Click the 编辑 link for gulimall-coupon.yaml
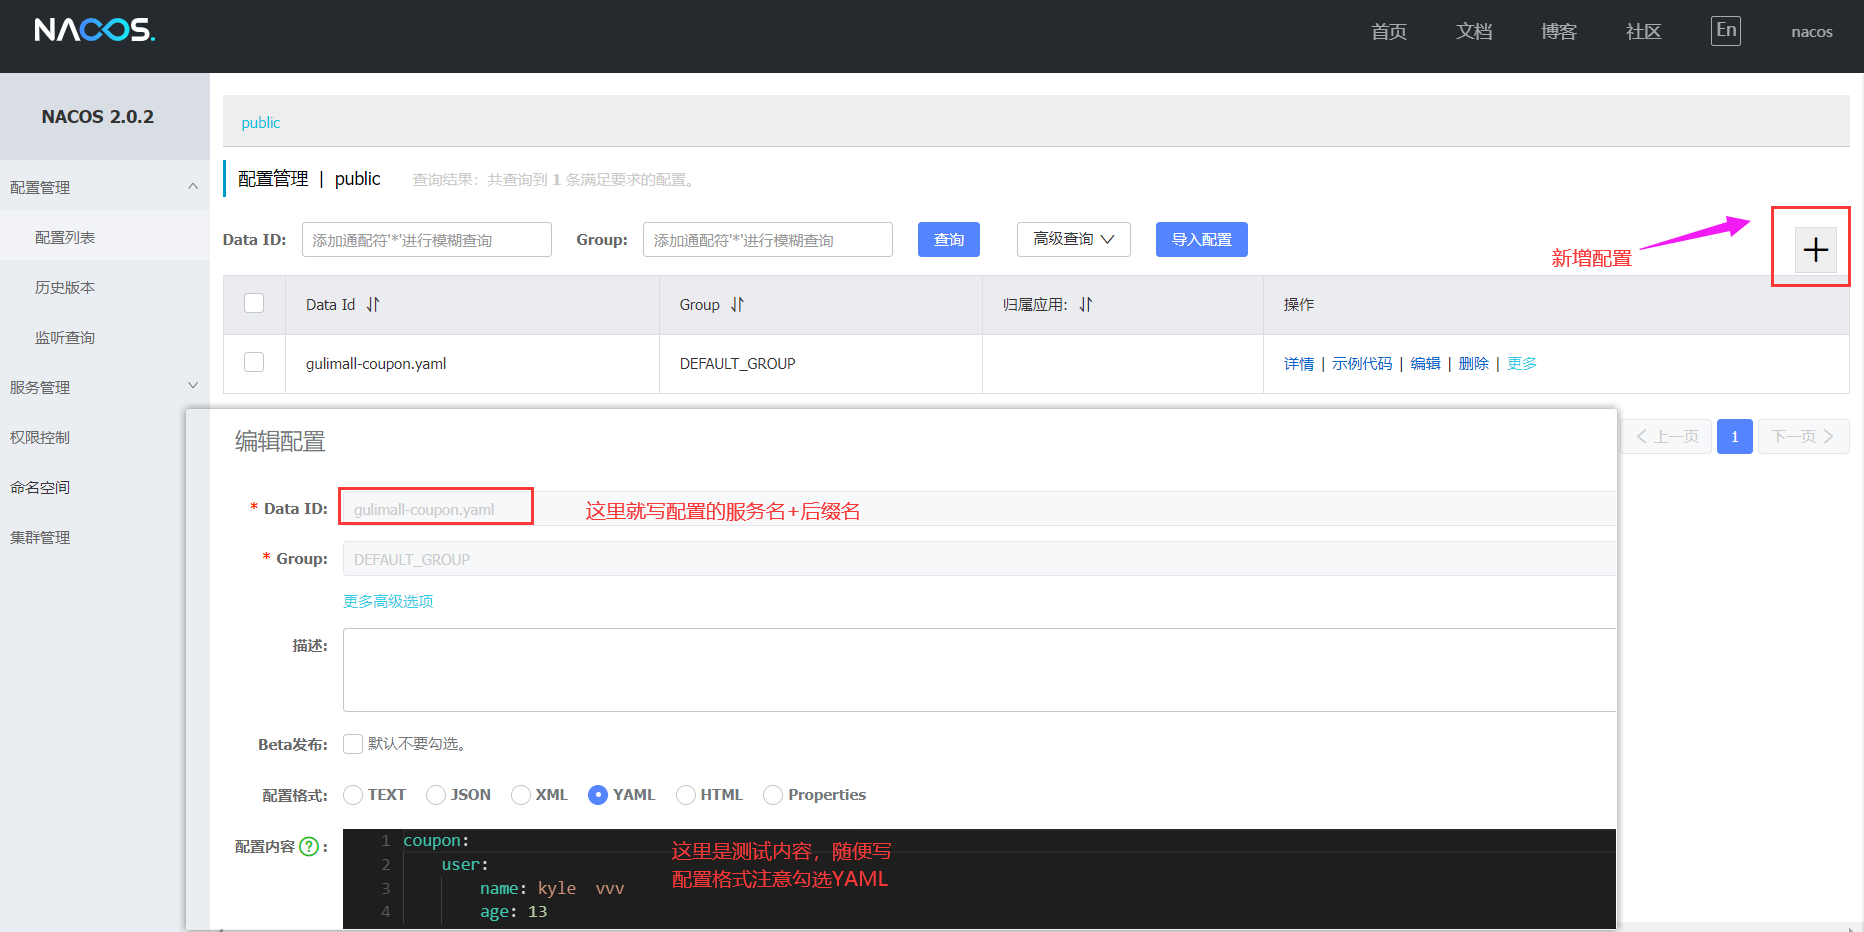1864x932 pixels. tap(1425, 364)
